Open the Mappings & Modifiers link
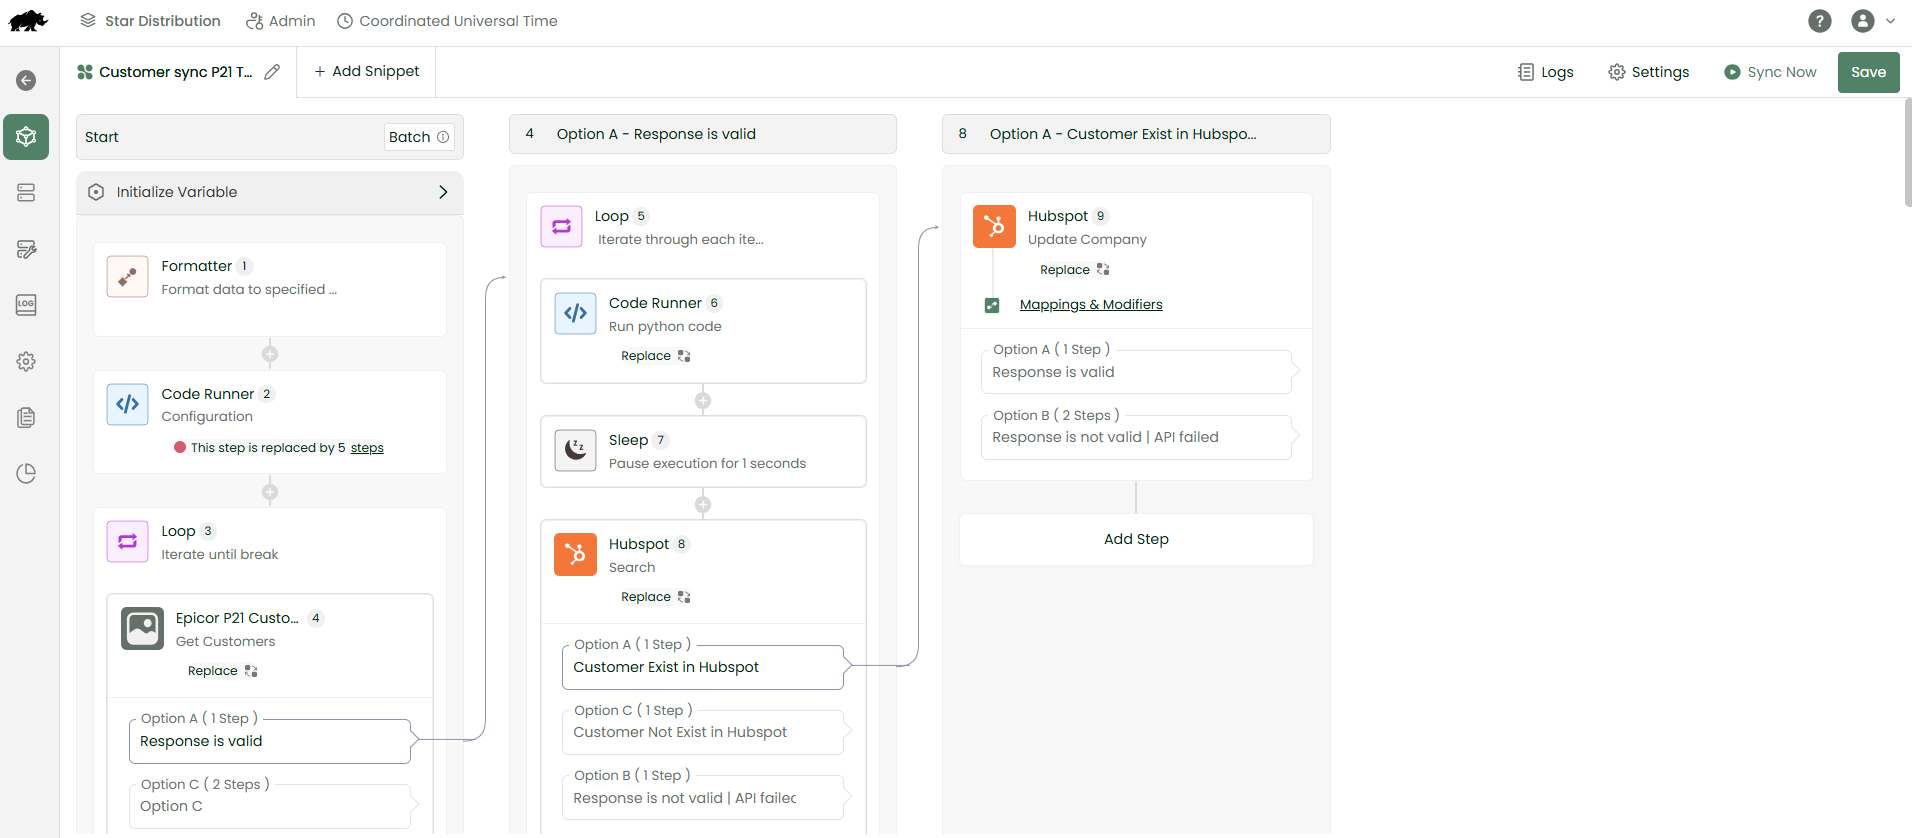This screenshot has width=1912, height=838. pos(1091,305)
